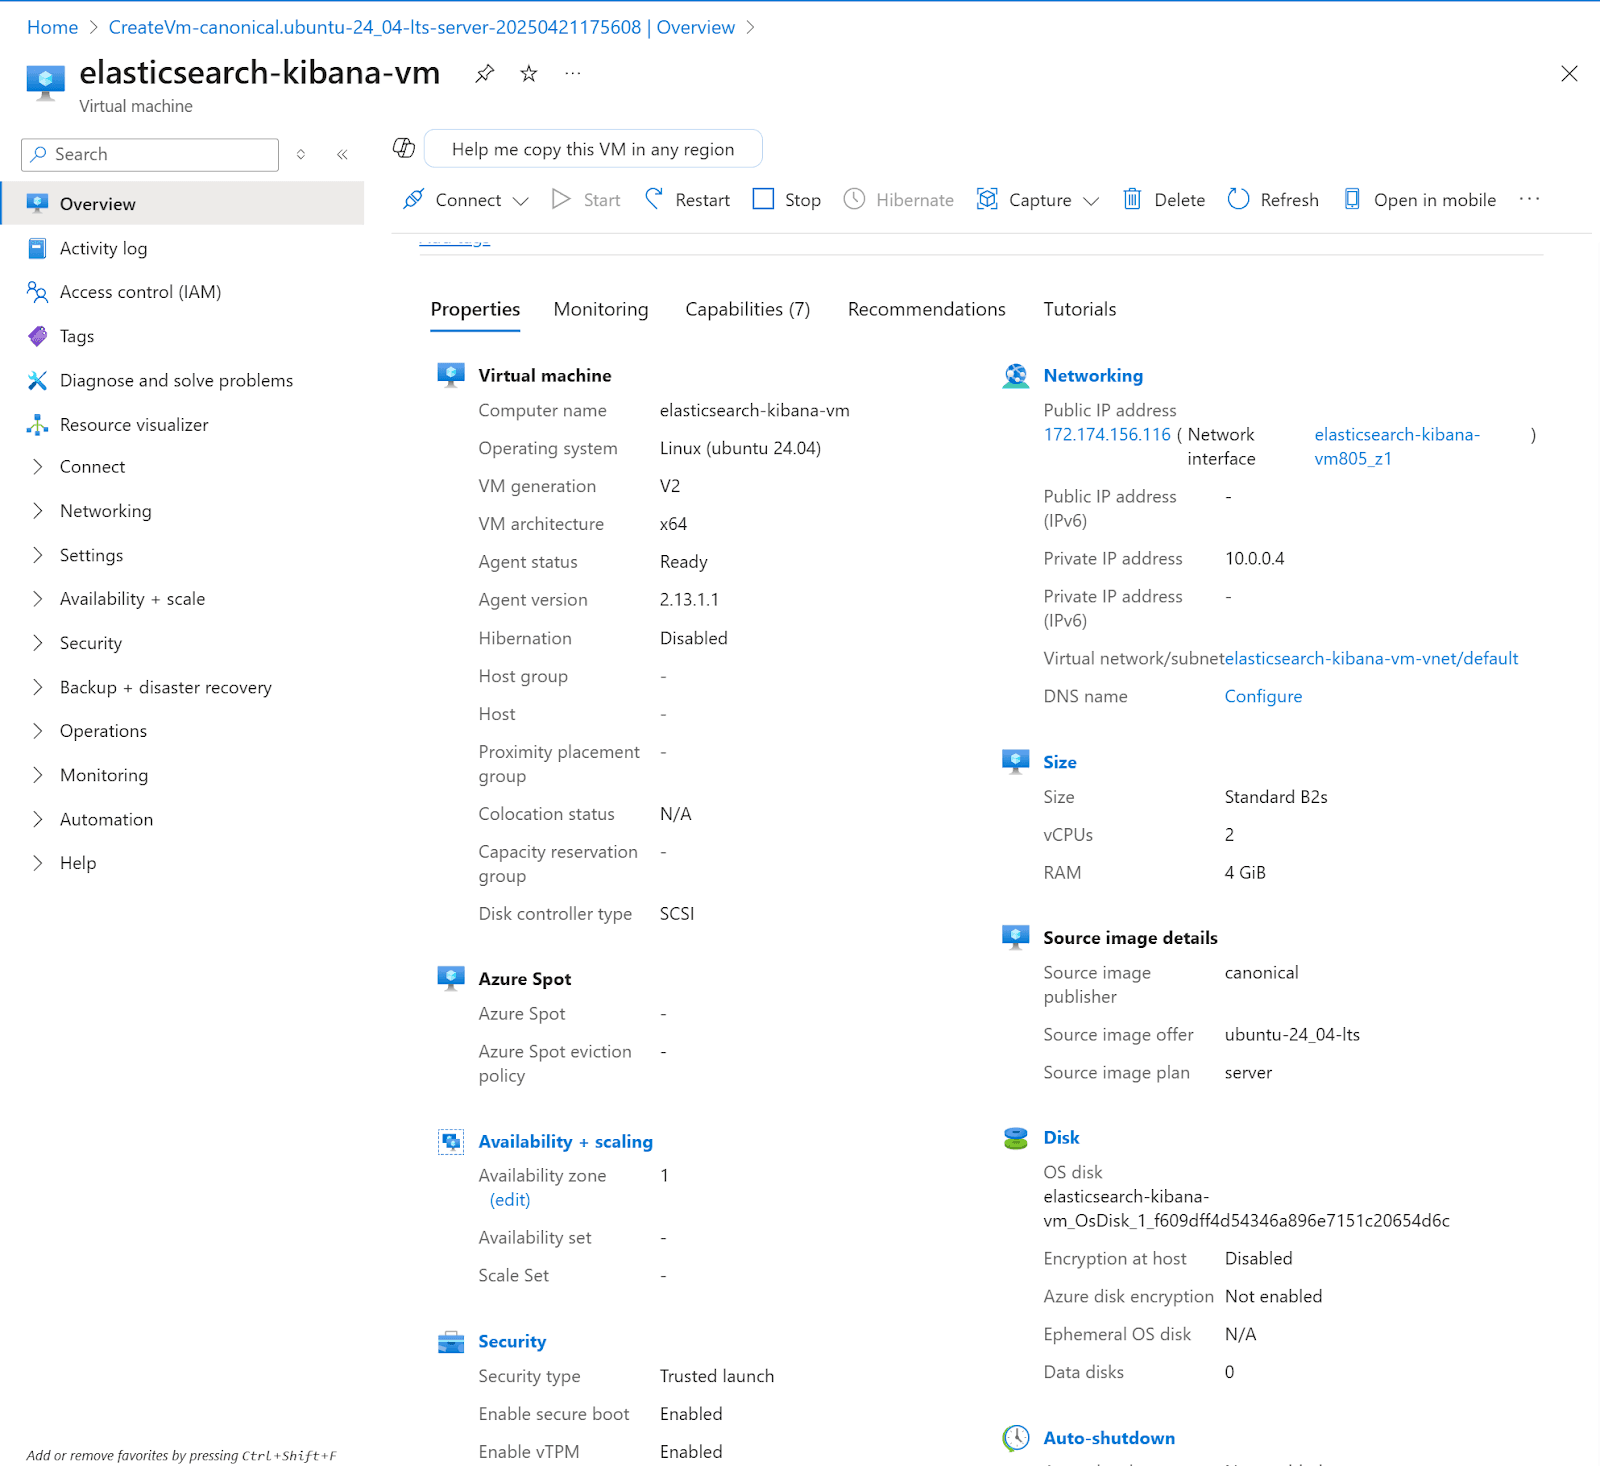
Task: Delete the virtual machine
Action: point(1163,199)
